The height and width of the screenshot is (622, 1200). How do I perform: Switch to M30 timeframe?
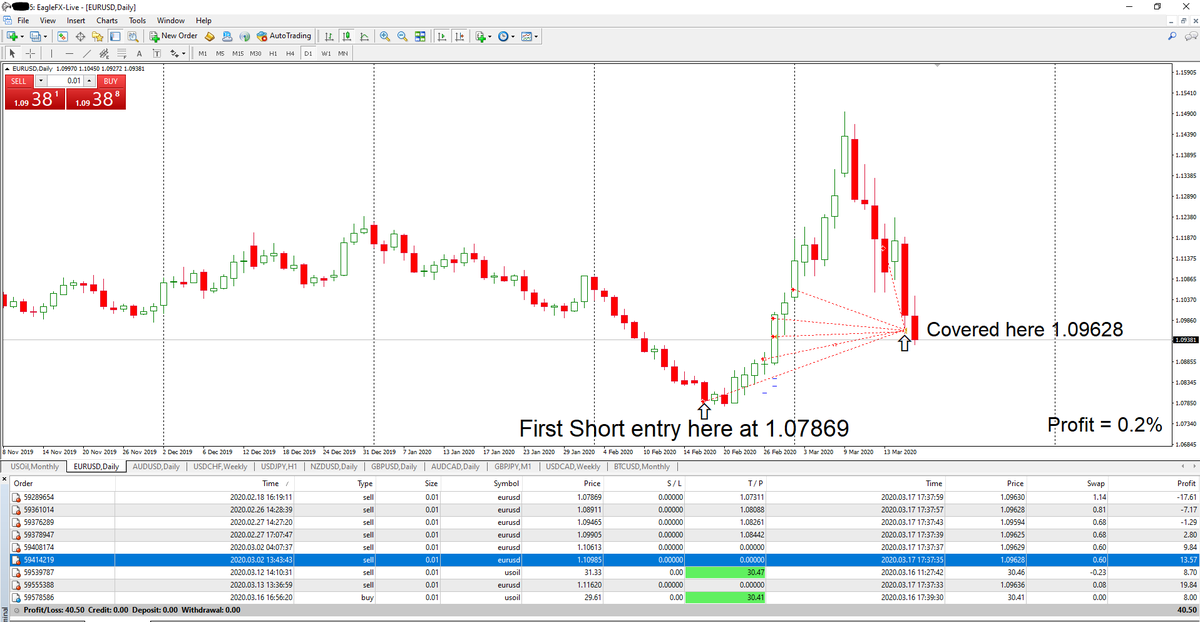[256, 53]
